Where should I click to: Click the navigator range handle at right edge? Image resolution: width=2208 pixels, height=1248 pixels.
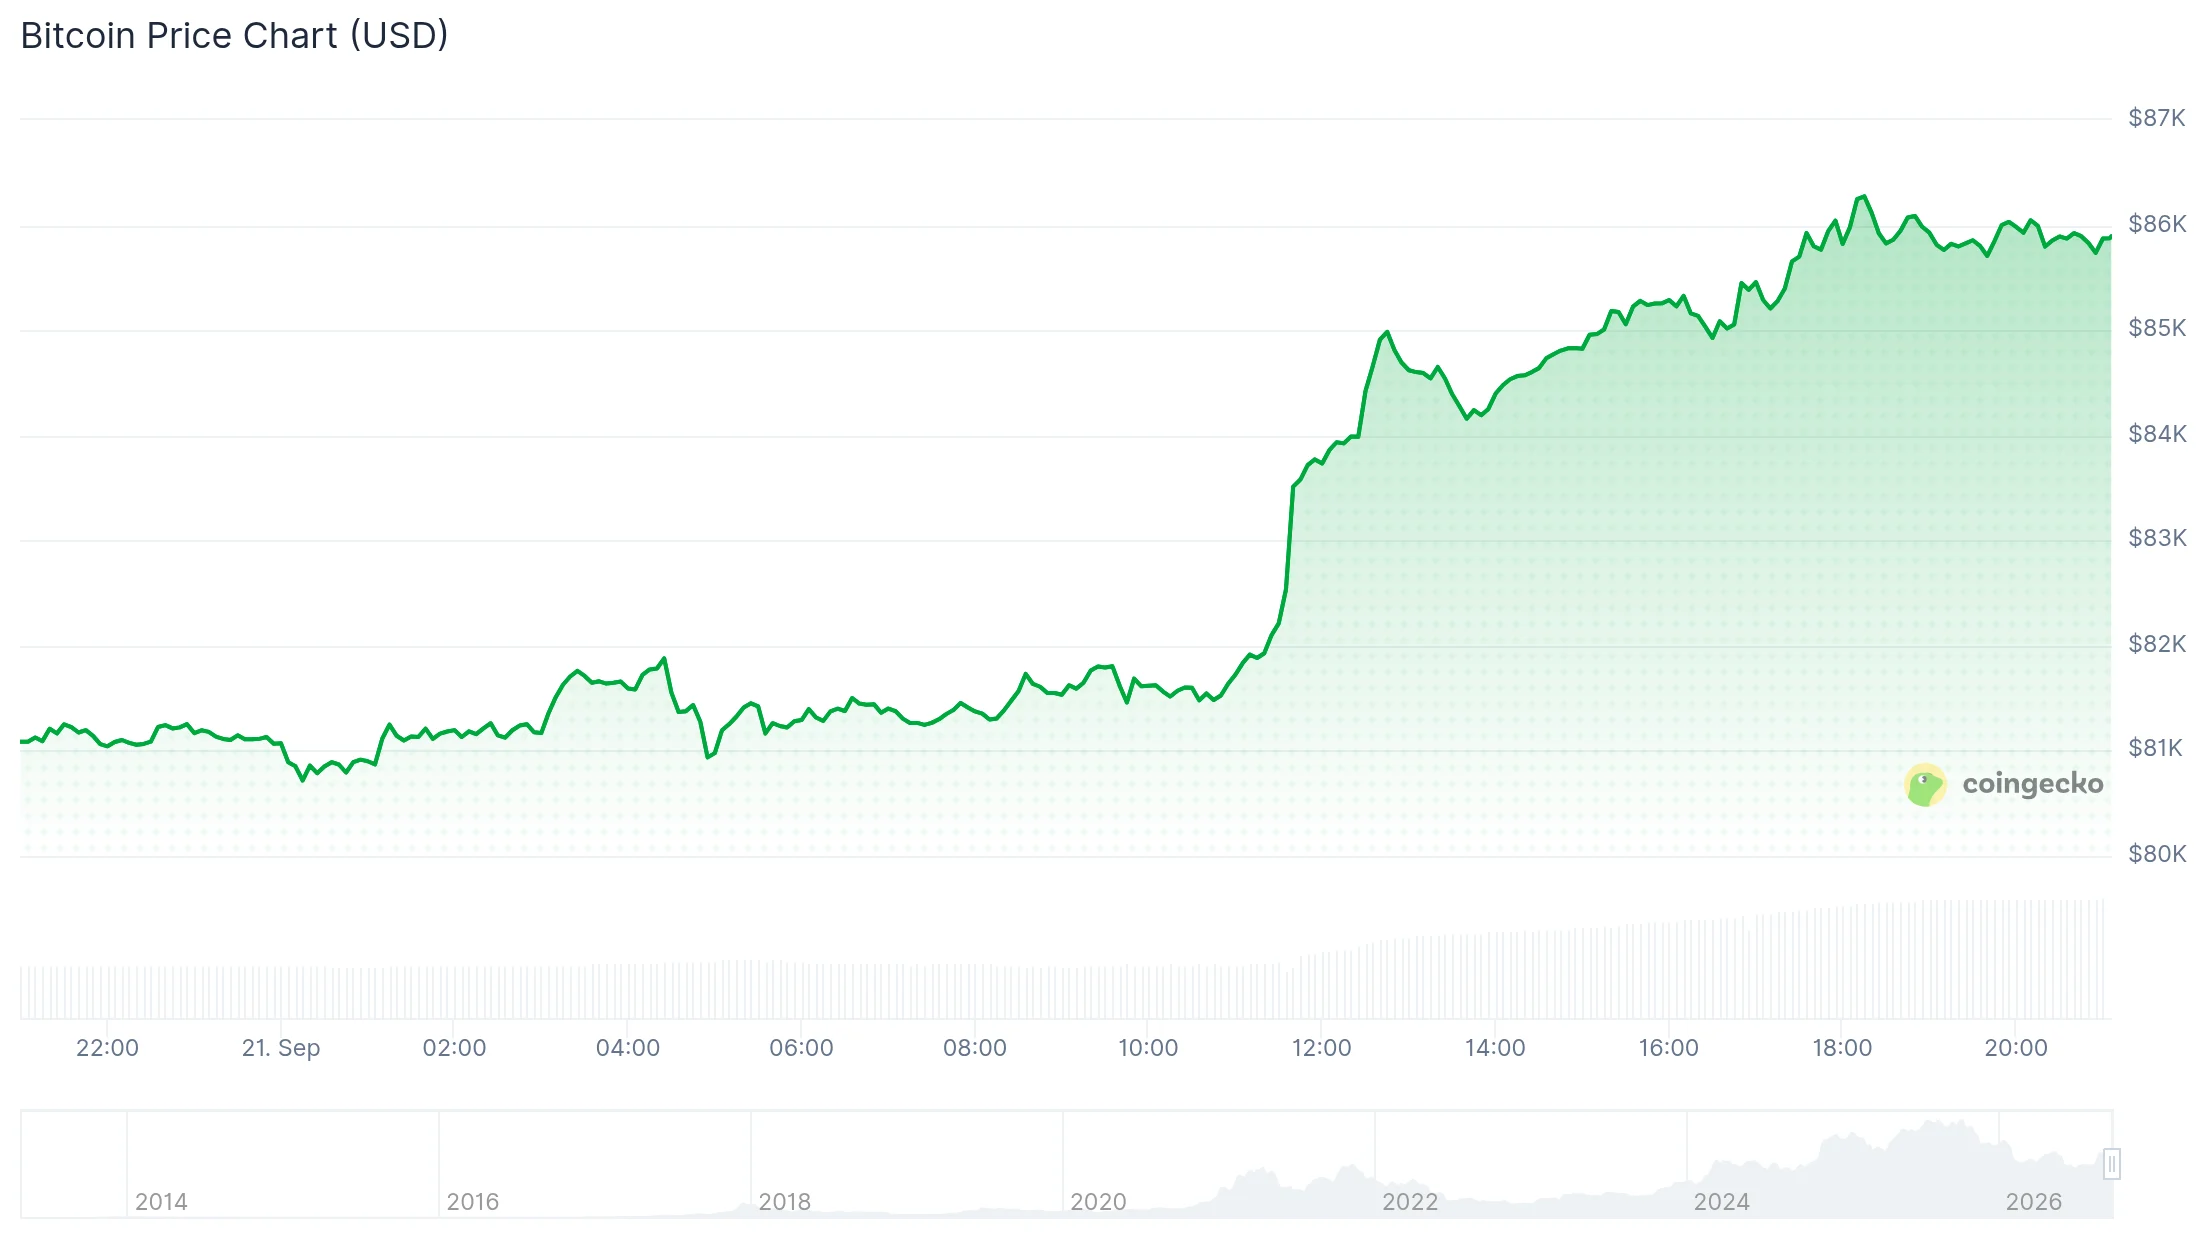click(x=2111, y=1164)
